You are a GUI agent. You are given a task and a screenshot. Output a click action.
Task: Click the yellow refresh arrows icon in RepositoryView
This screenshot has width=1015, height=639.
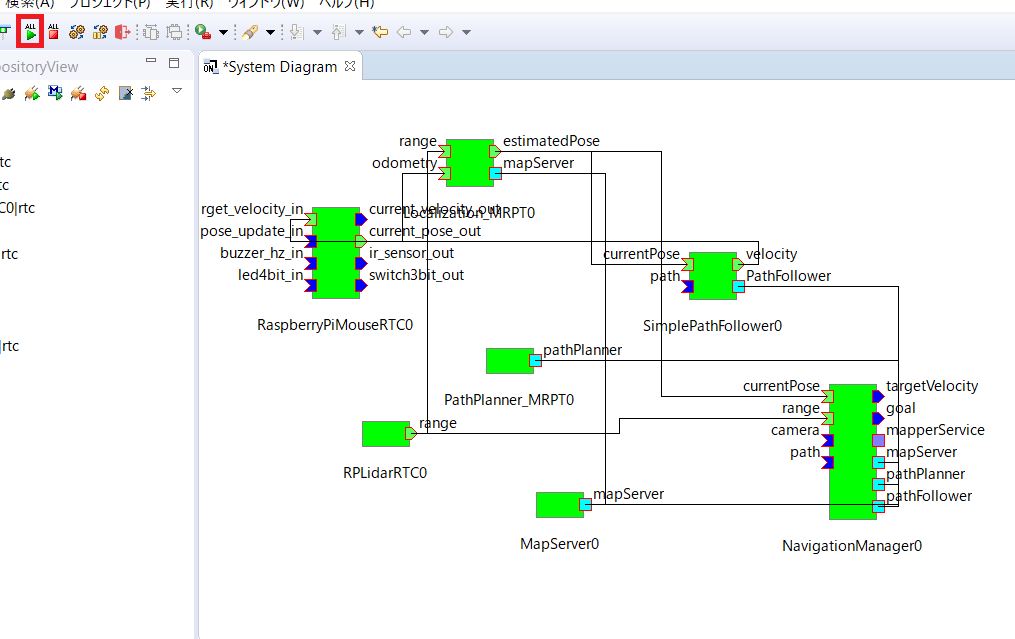[x=102, y=93]
